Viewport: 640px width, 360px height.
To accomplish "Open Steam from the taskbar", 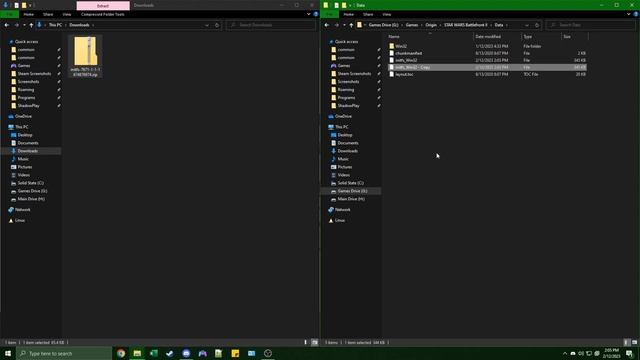I will (x=170, y=353).
